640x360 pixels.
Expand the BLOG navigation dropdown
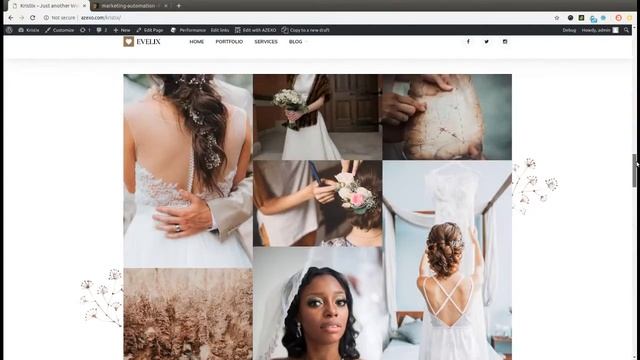coord(297,42)
